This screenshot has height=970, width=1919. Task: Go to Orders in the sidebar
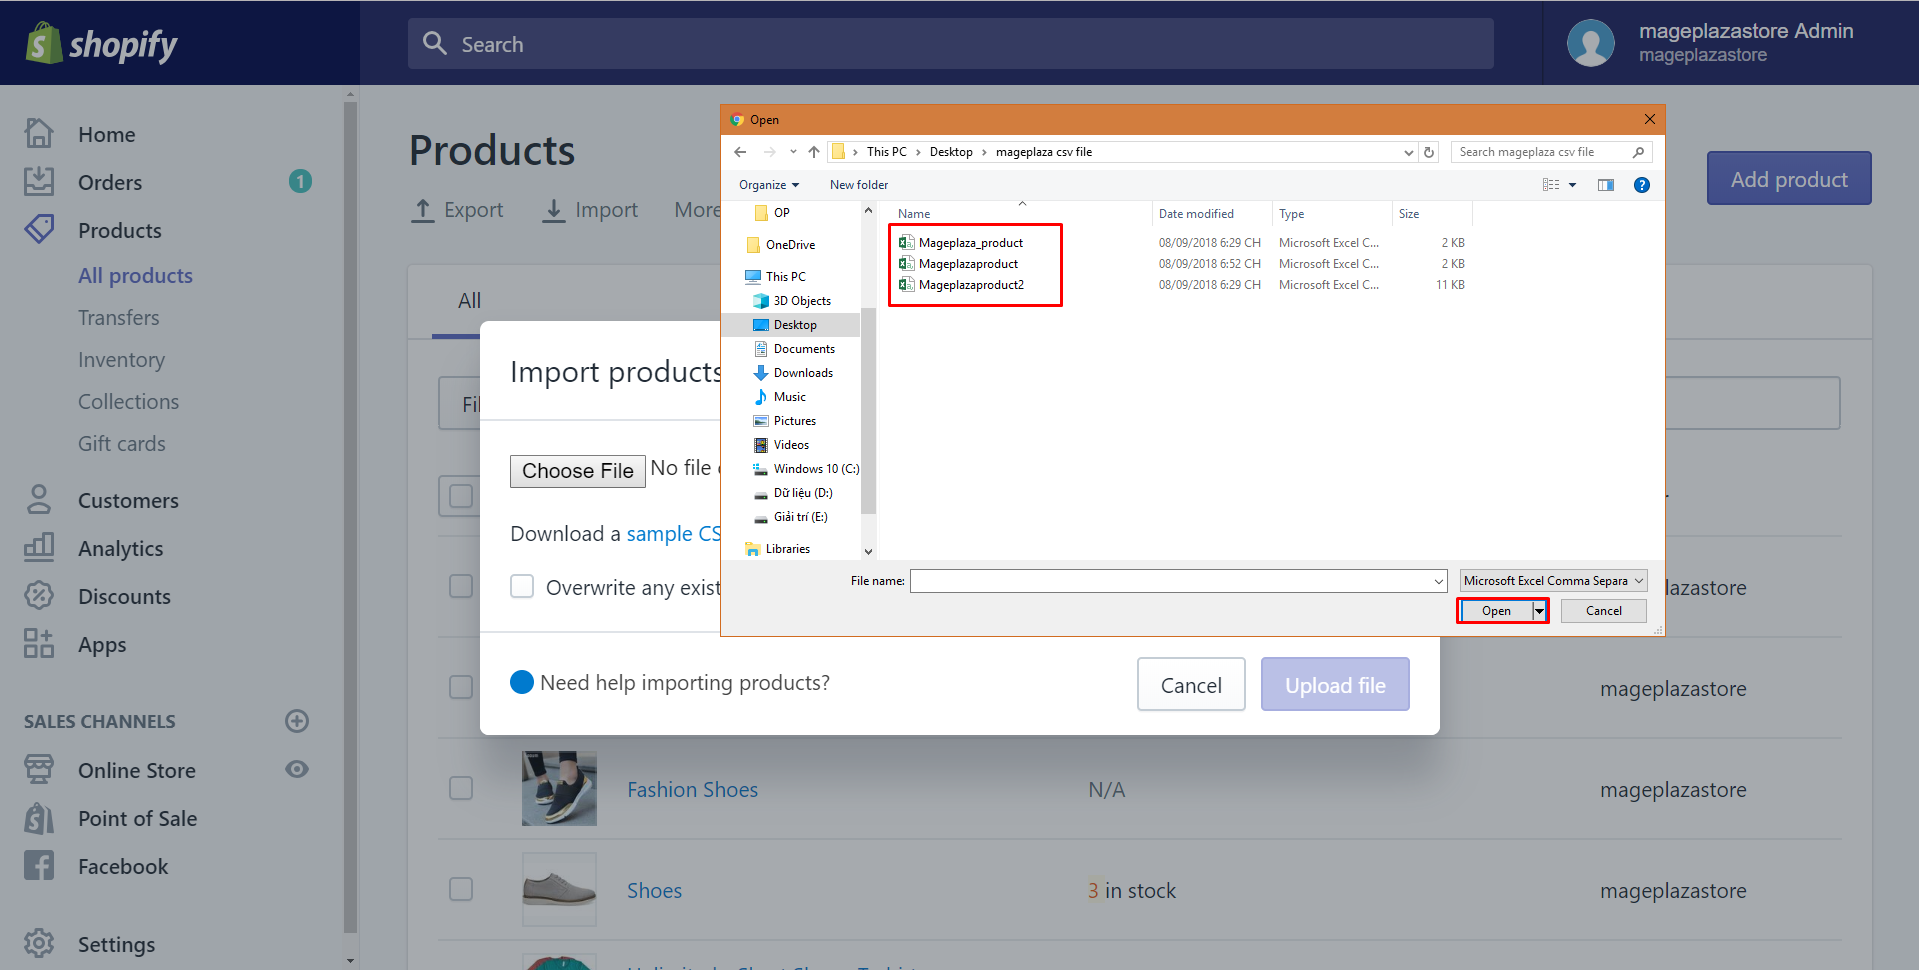pos(110,182)
